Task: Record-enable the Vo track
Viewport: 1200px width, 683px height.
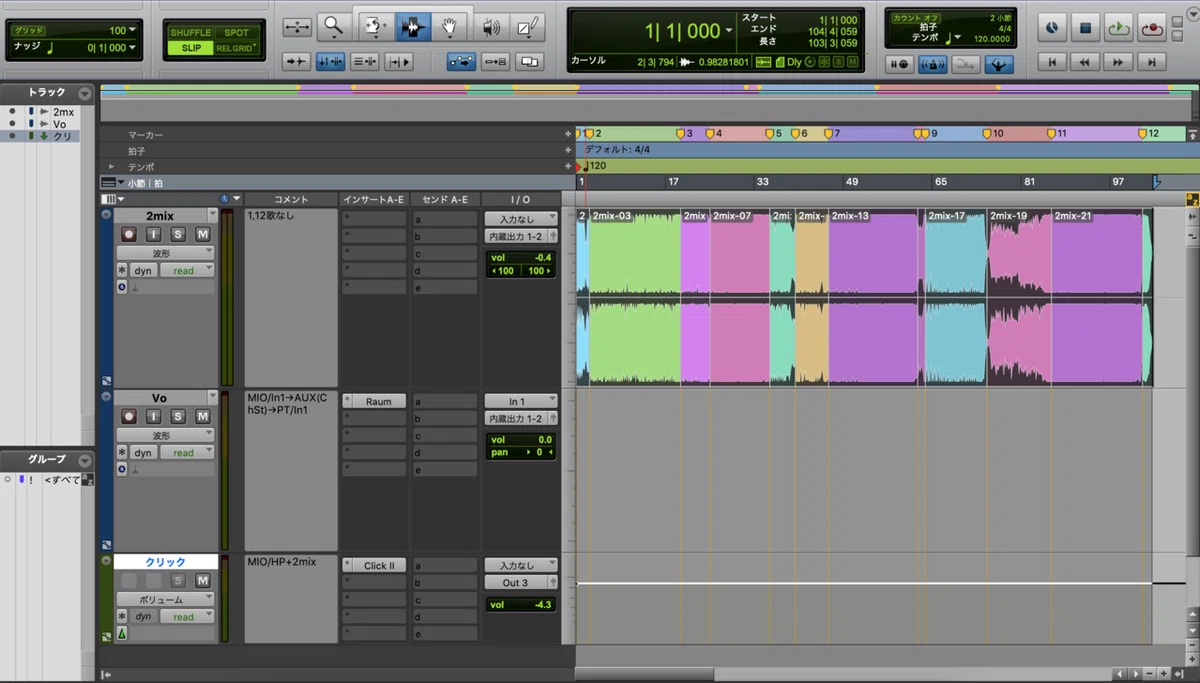Action: [x=128, y=416]
